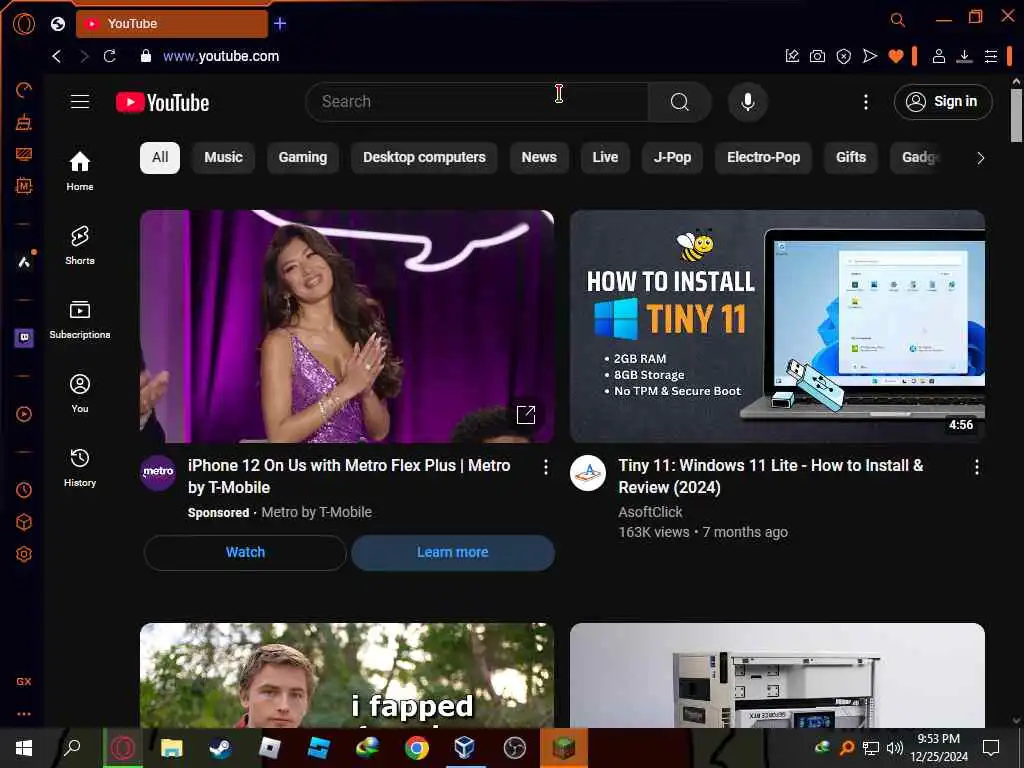Select the All category chip
Image resolution: width=1024 pixels, height=768 pixels.
click(160, 157)
